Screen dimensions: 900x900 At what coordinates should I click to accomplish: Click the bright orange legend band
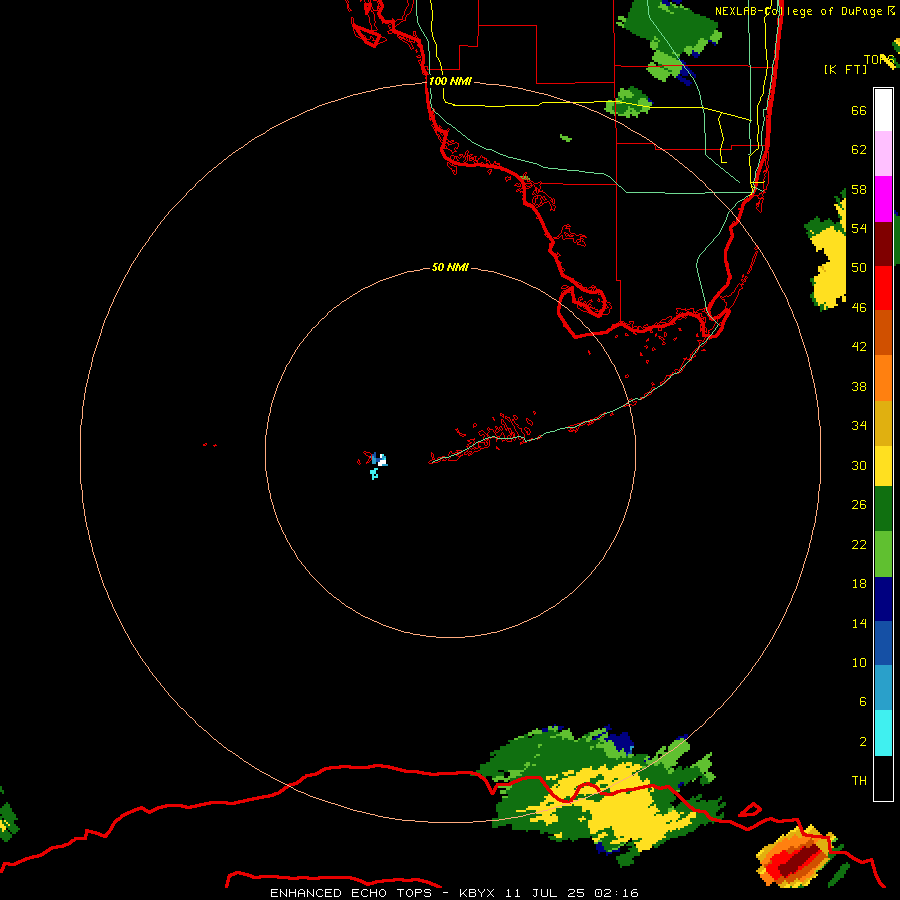883,378
